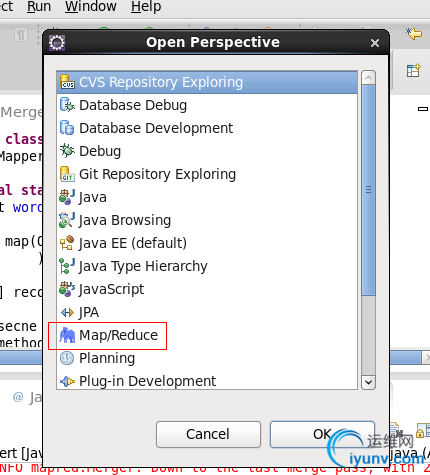Click the JPA arrows icon

(x=67, y=312)
